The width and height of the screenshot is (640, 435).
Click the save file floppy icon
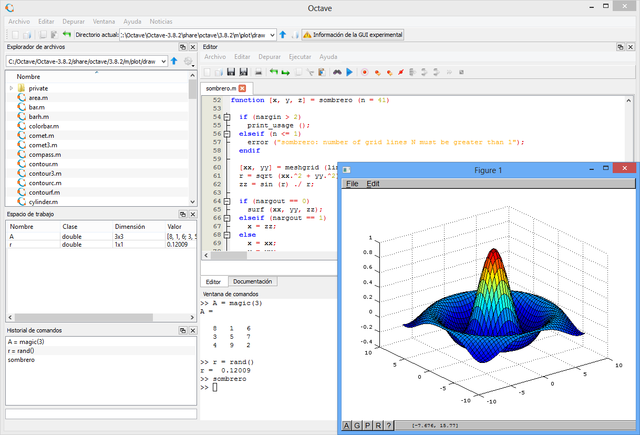tap(231, 72)
